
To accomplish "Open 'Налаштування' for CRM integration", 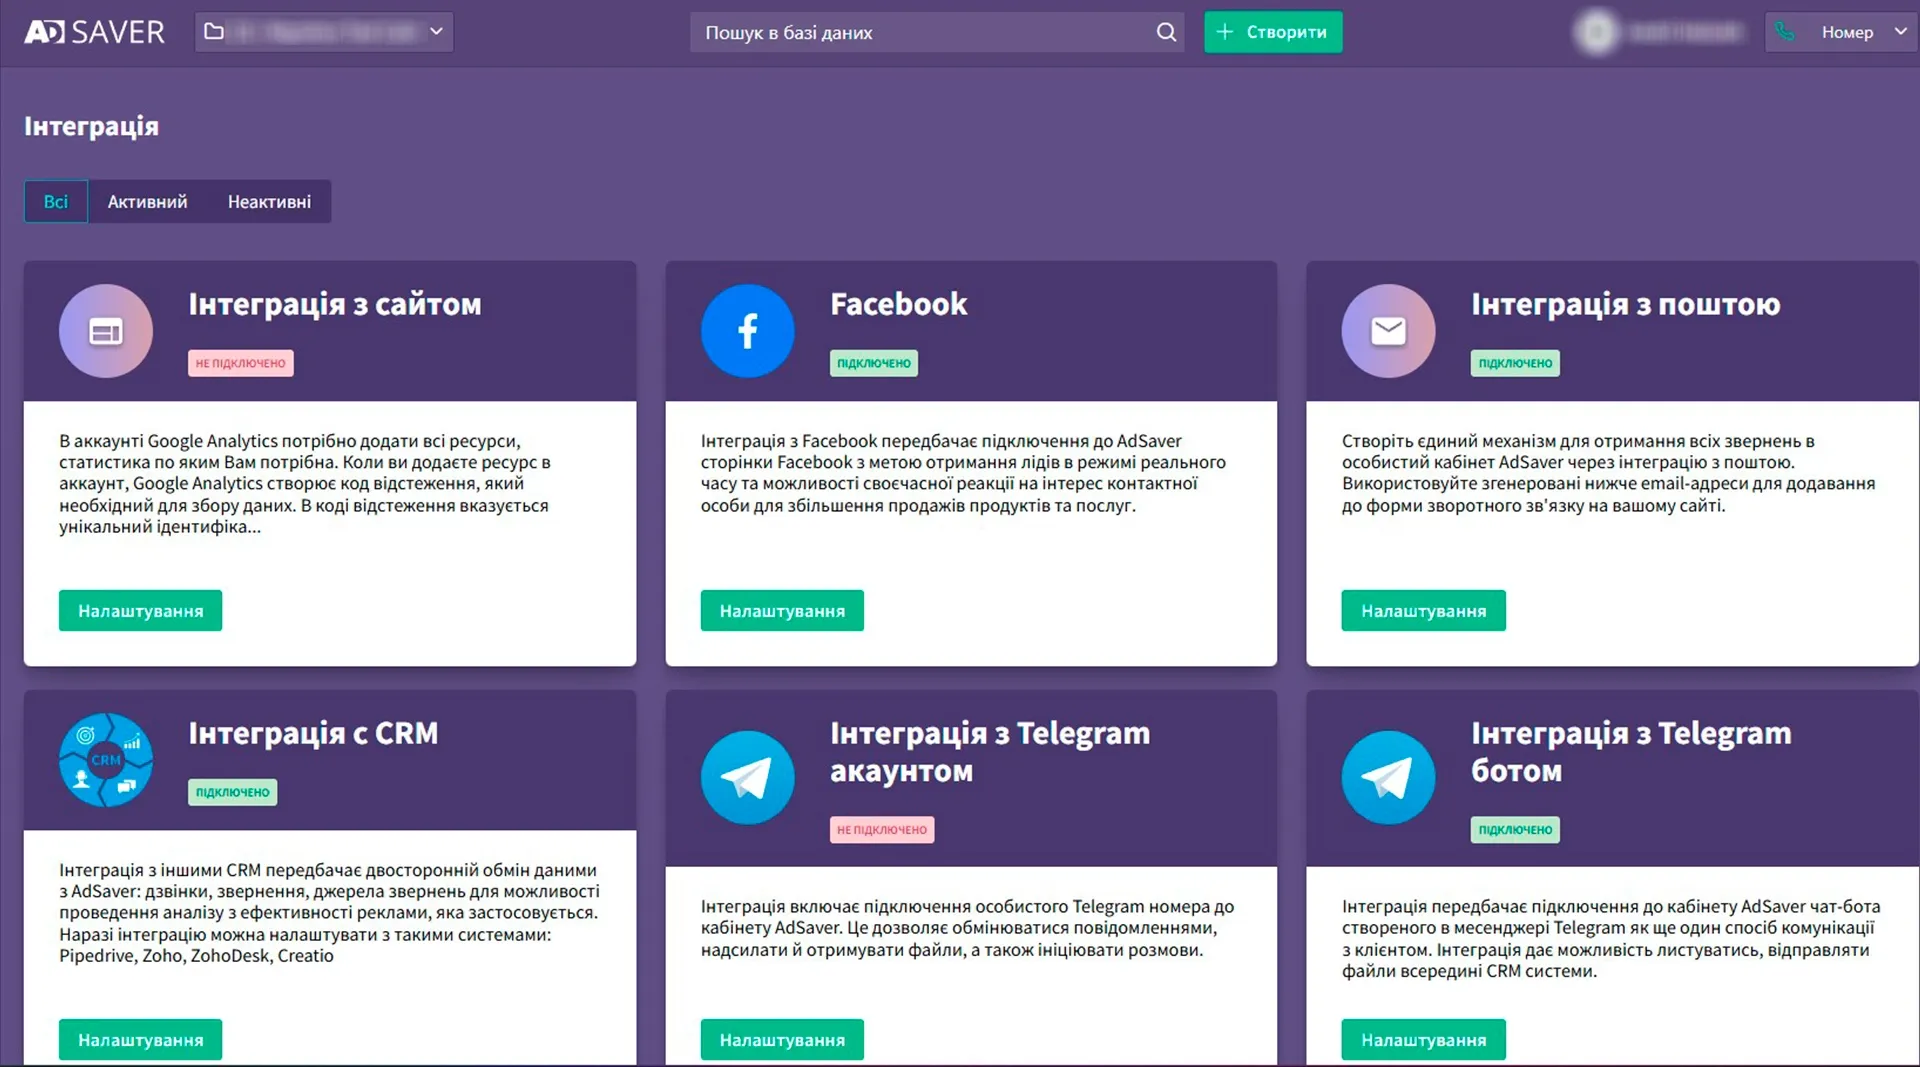I will (141, 1040).
